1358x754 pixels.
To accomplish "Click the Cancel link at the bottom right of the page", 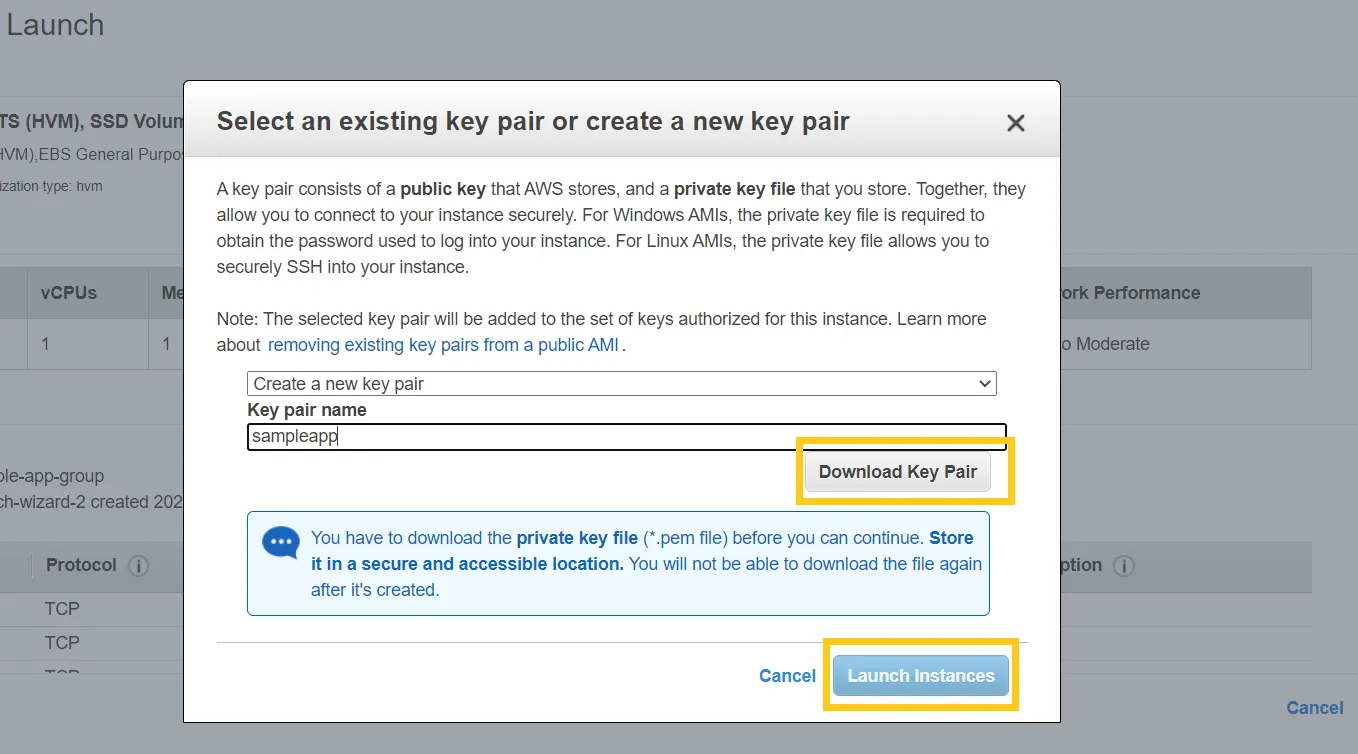I will point(1314,707).
